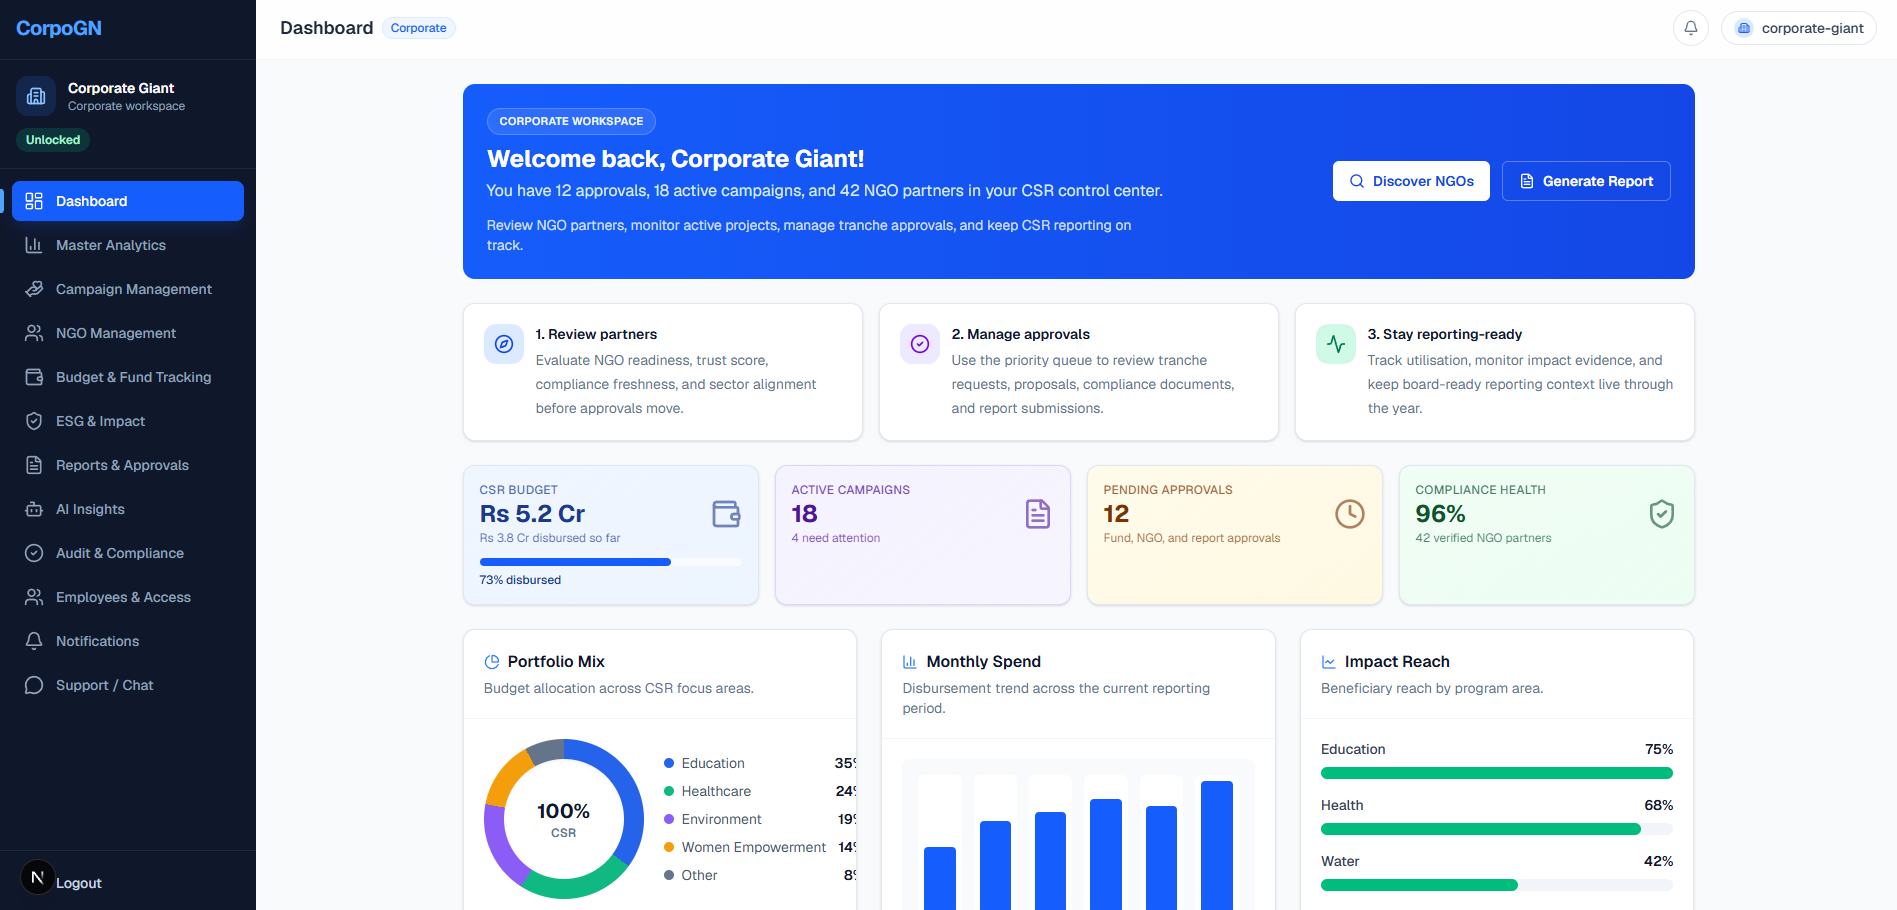Click the Notifications bell icon in sidebar
Screen dimensions: 1897x910
[x=34, y=641]
